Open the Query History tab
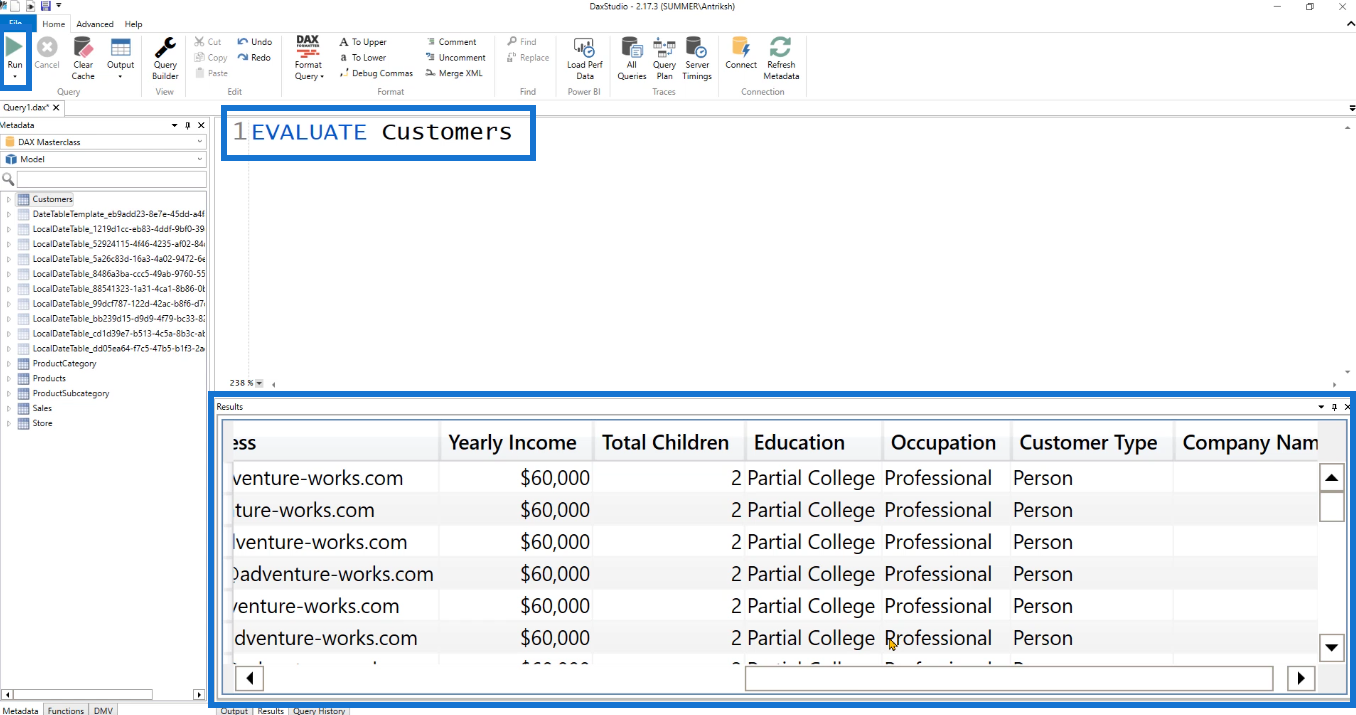The image size is (1356, 715). pos(319,710)
